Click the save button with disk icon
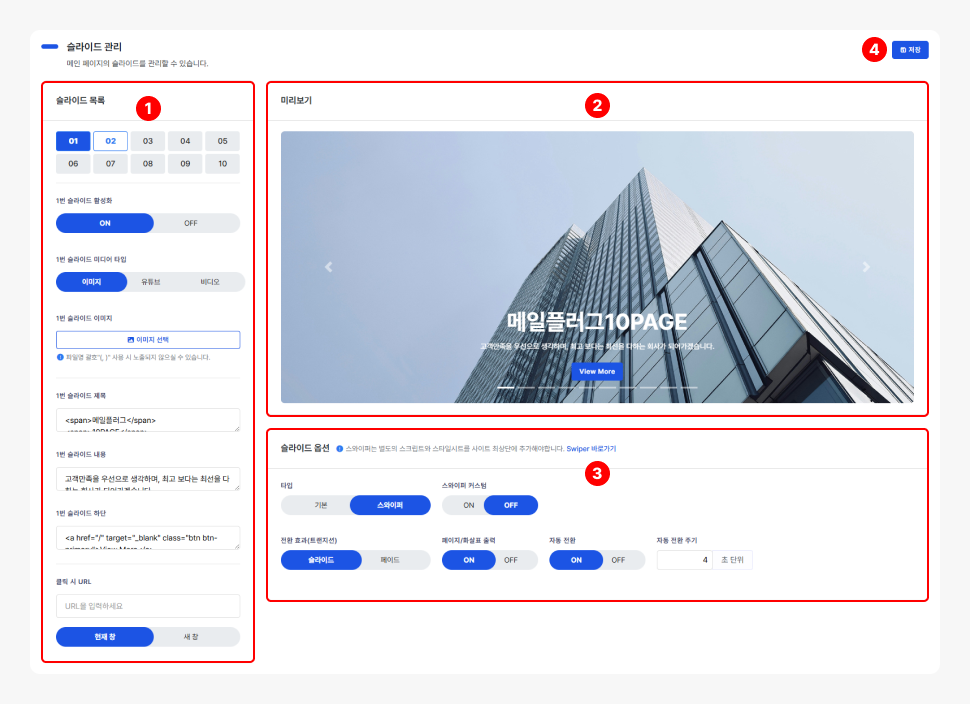 [910, 49]
